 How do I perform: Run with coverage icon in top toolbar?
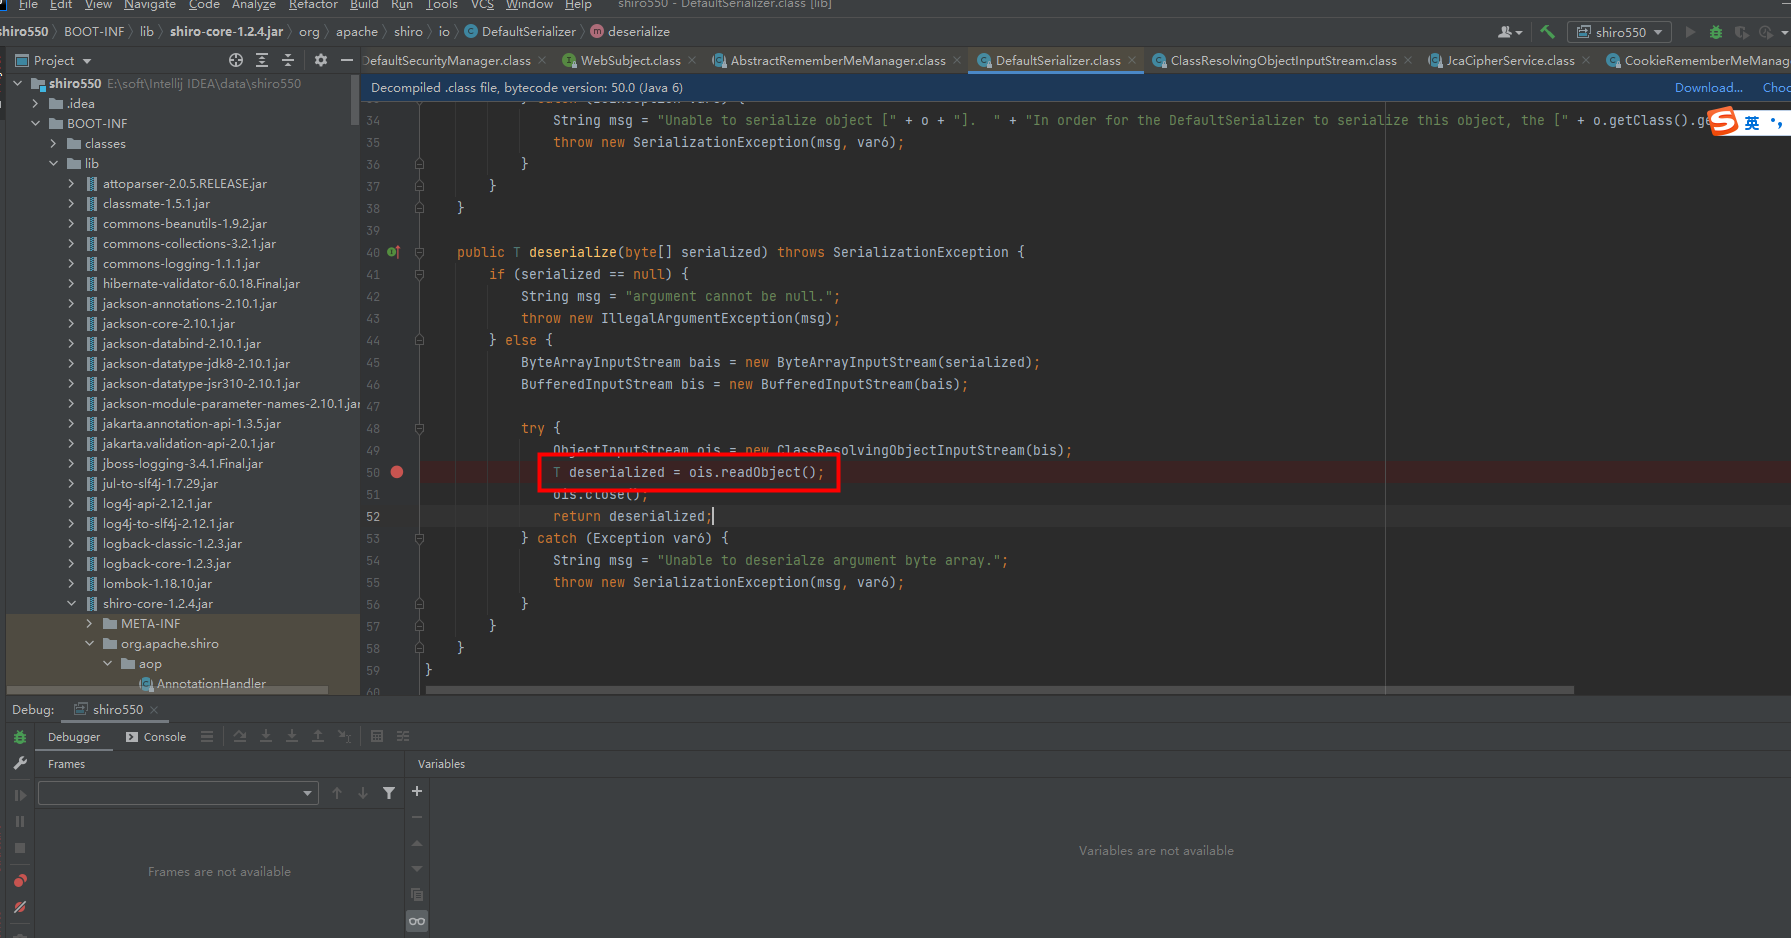[x=1742, y=32]
